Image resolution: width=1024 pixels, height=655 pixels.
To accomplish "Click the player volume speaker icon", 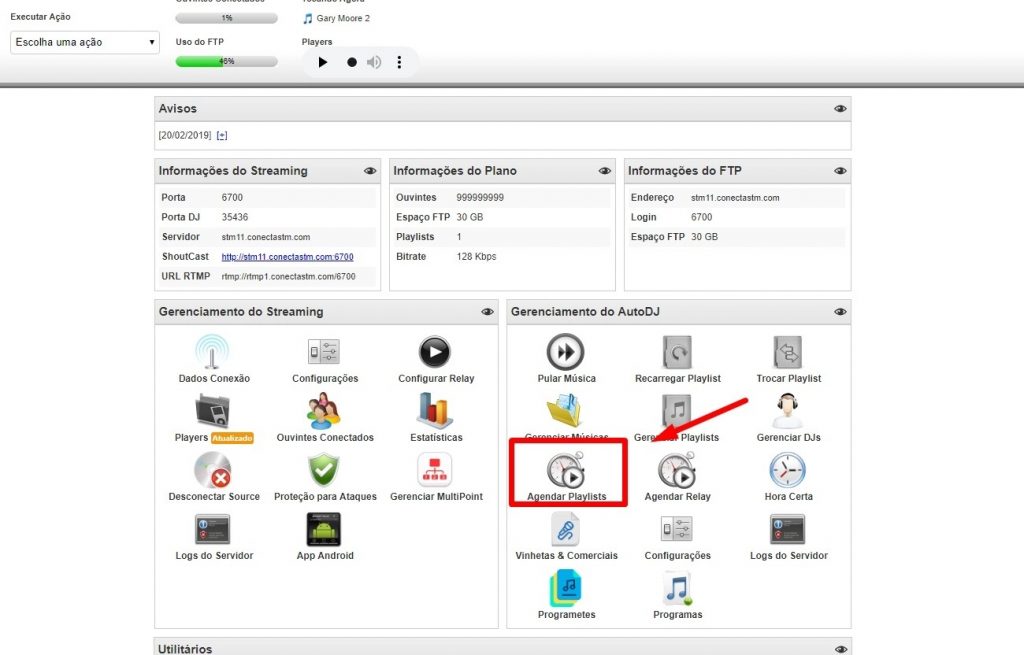I will [374, 62].
